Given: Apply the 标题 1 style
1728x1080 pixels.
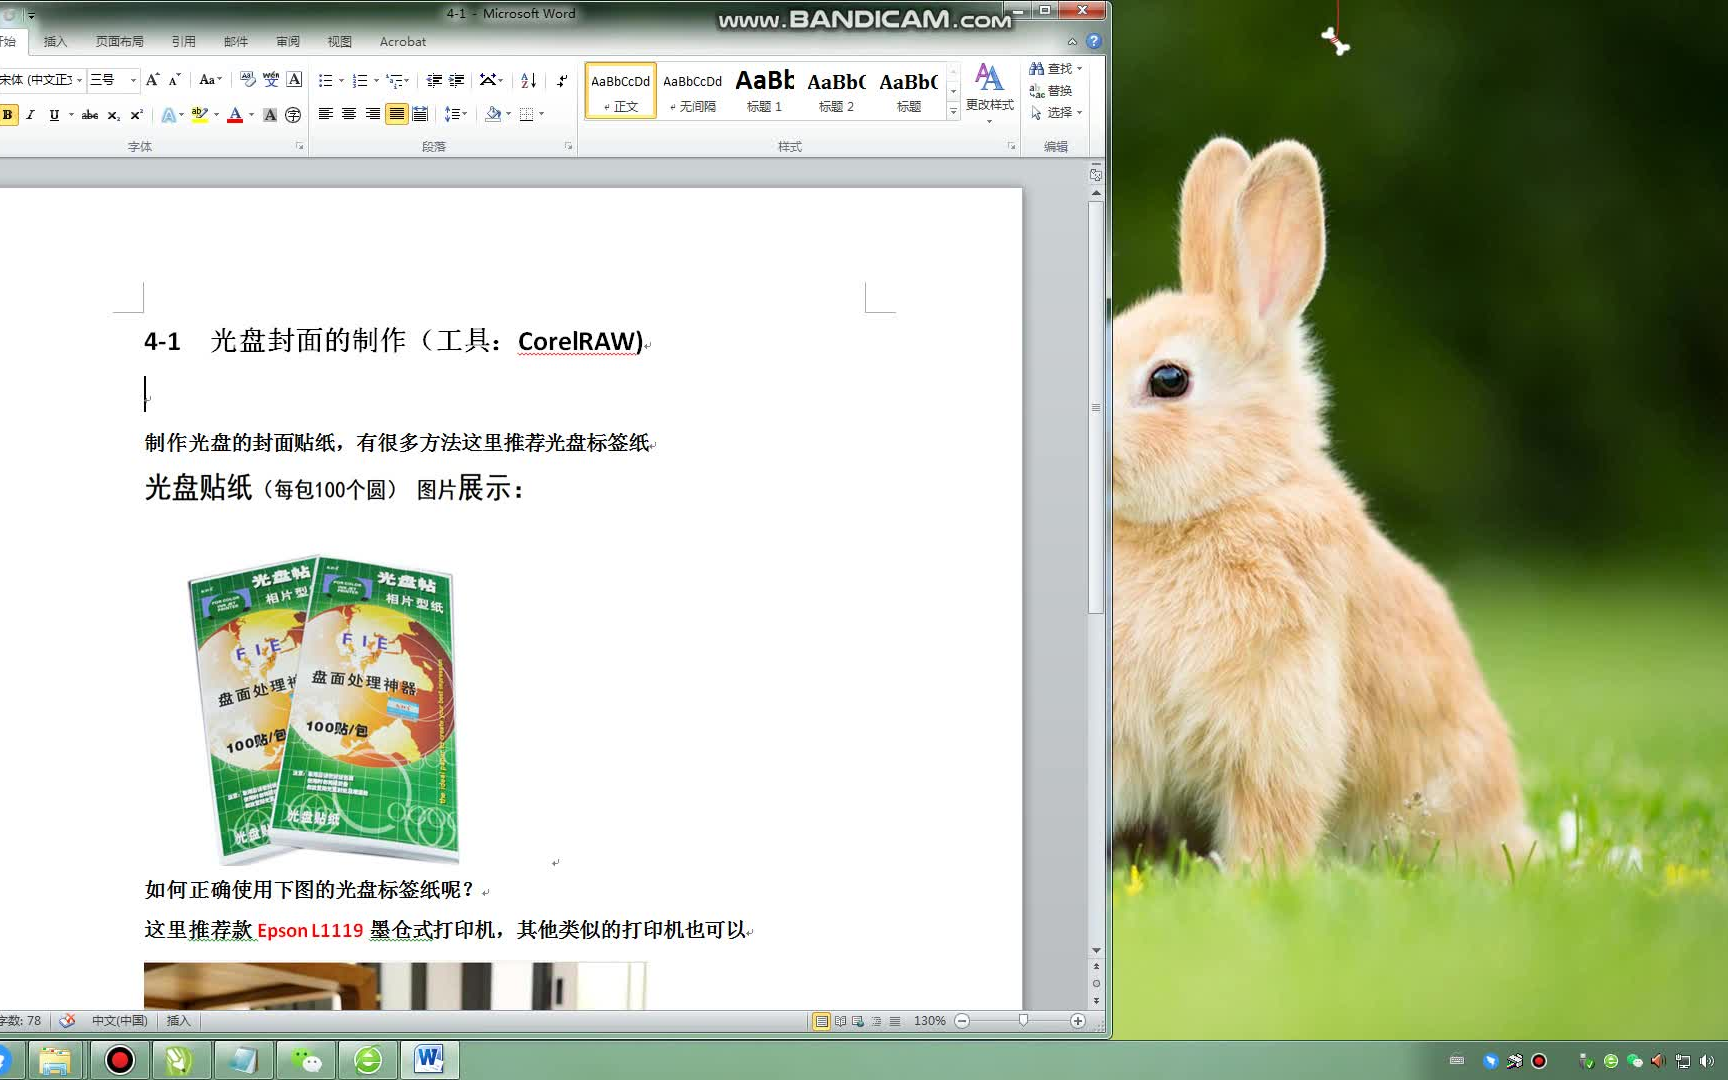Looking at the screenshot, I should point(764,91).
